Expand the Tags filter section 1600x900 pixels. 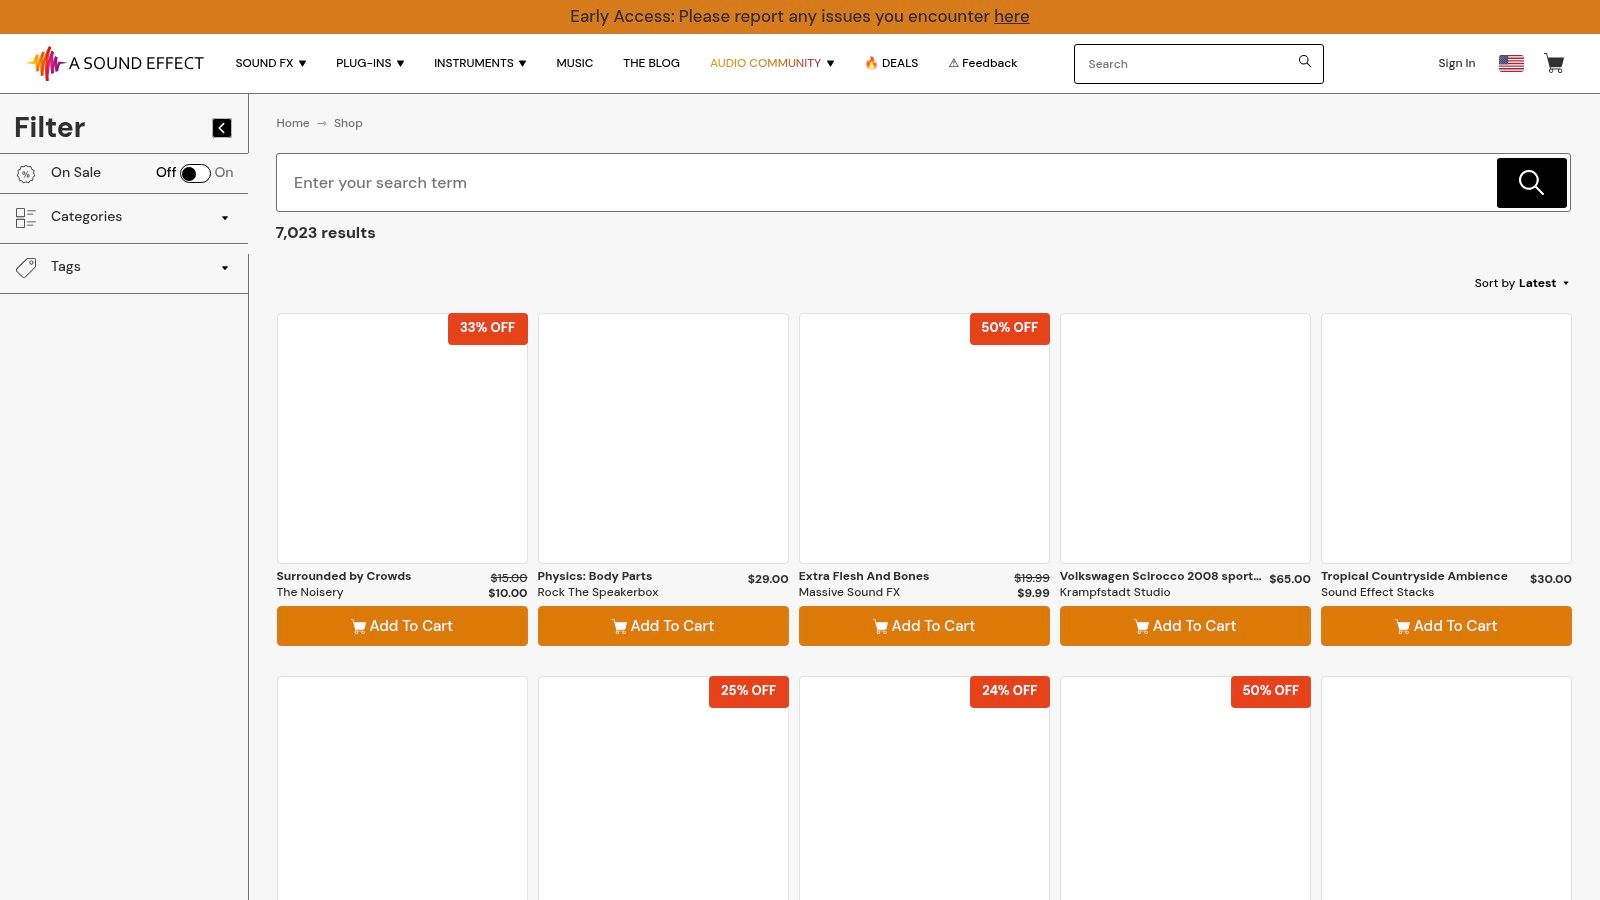[224, 268]
